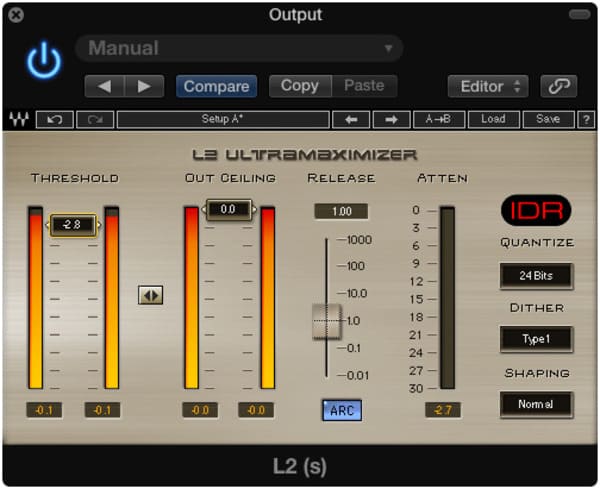Enable the Compare button
Viewport: 600px width, 489px height.
tap(216, 86)
